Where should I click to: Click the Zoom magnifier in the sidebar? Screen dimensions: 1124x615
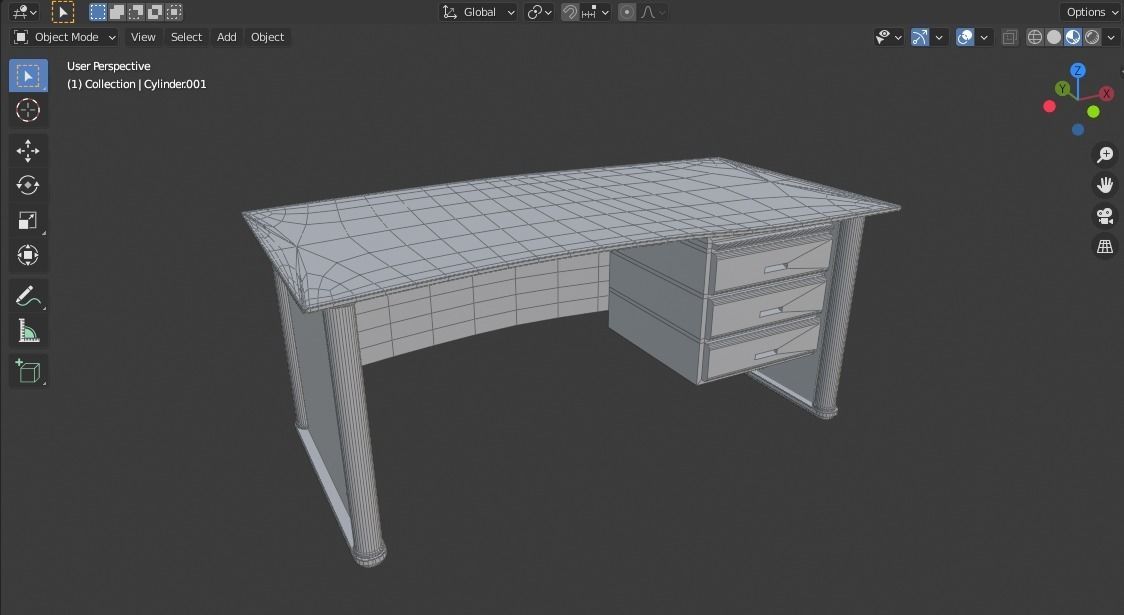tap(1104, 154)
